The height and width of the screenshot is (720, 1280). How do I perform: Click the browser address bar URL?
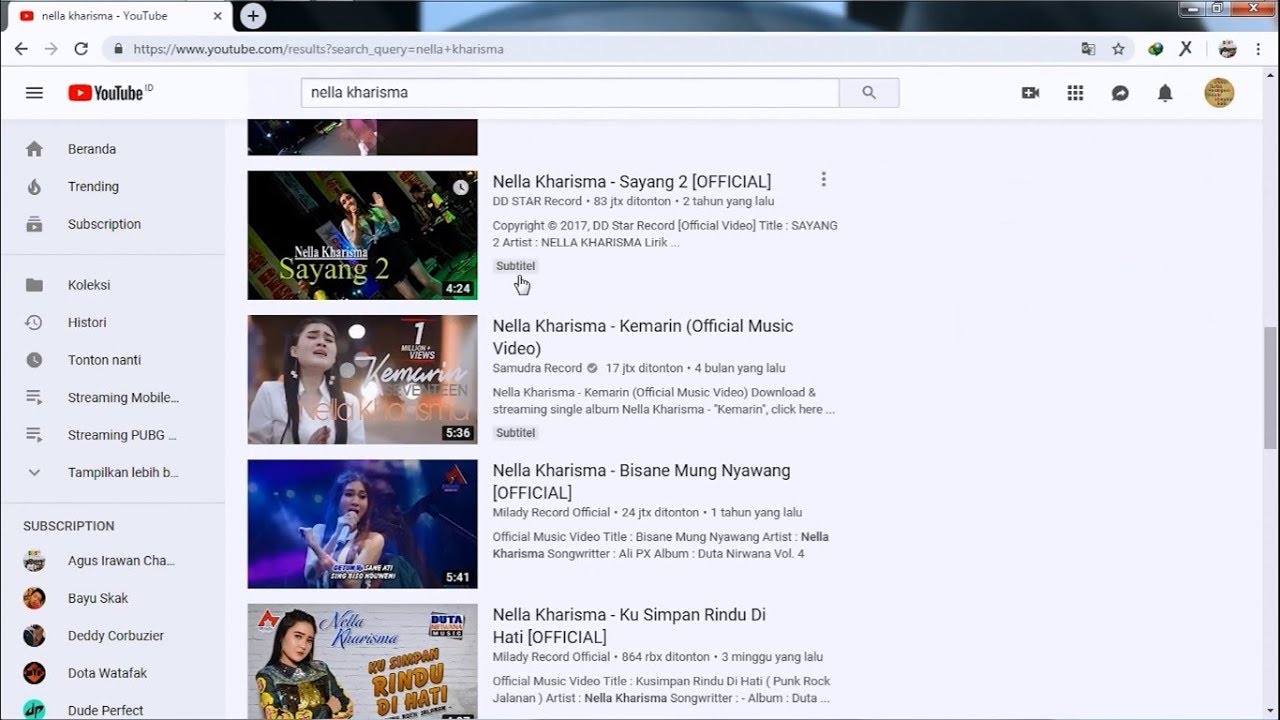(318, 49)
